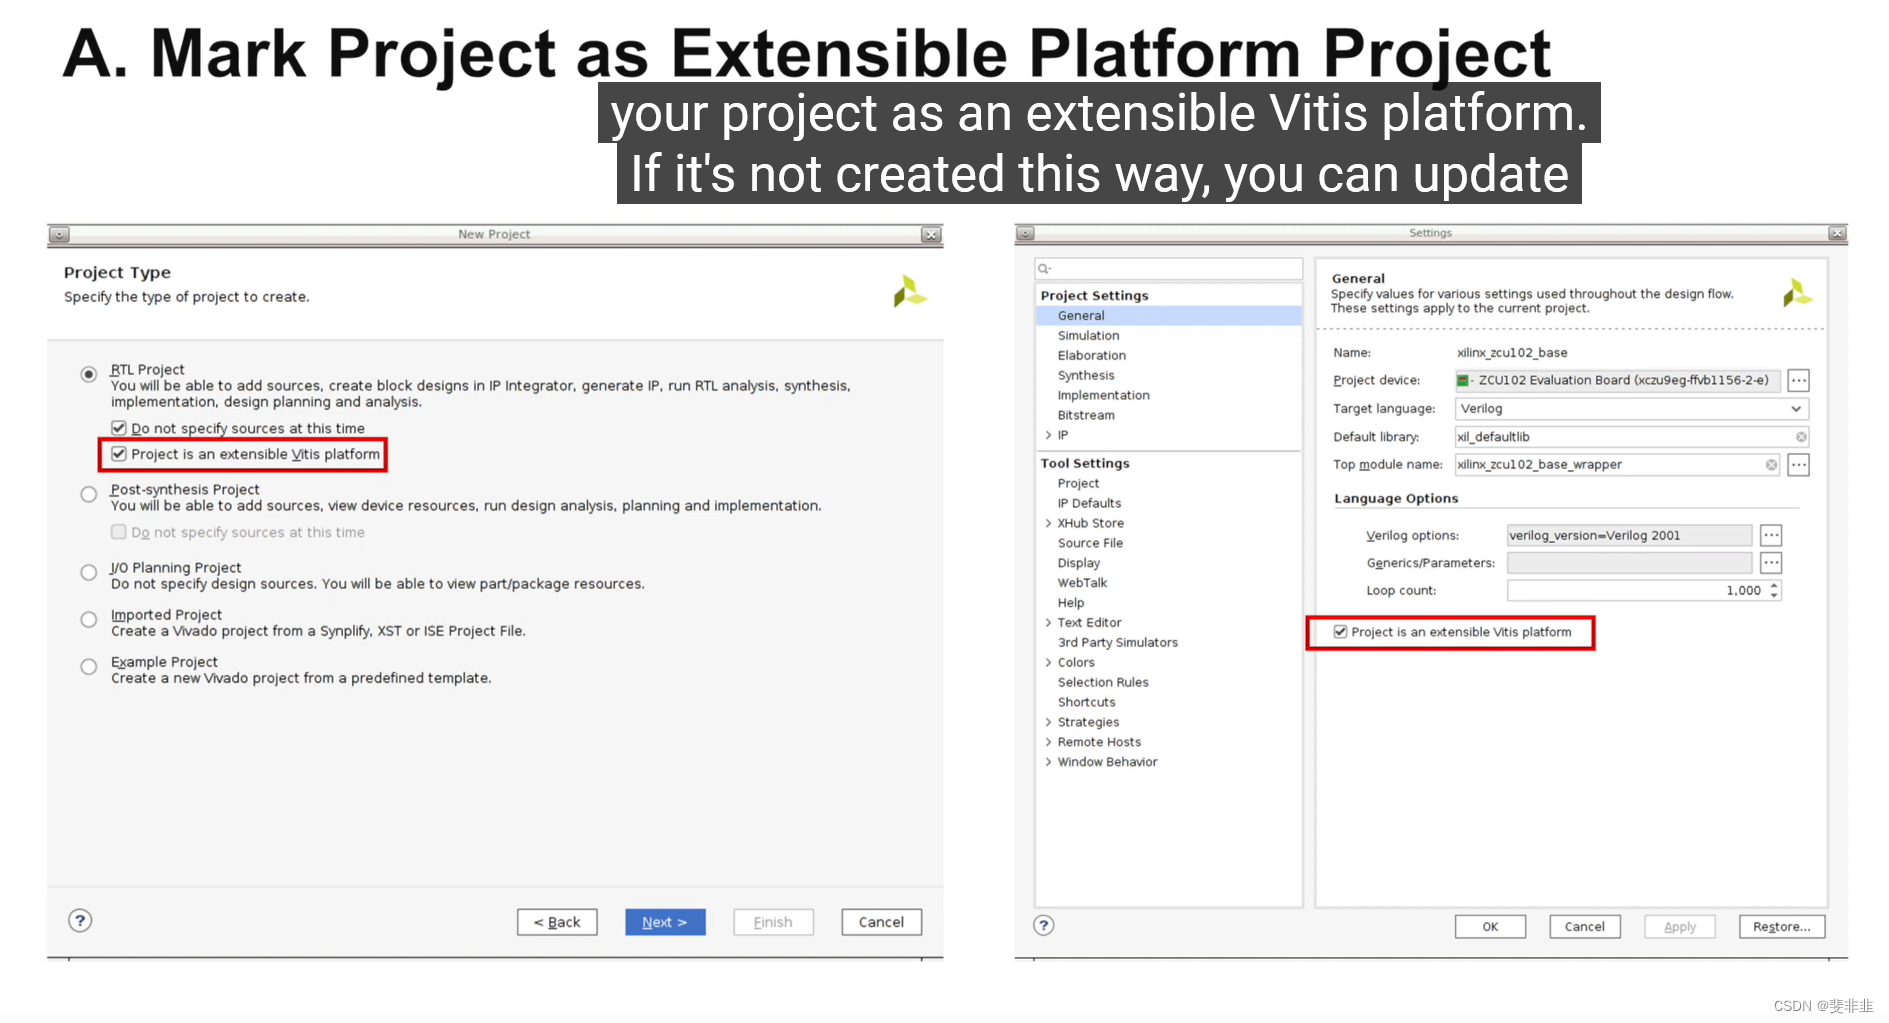This screenshot has height=1023, width=1889.
Task: Expand the XHub Store node
Action: click(x=1048, y=523)
